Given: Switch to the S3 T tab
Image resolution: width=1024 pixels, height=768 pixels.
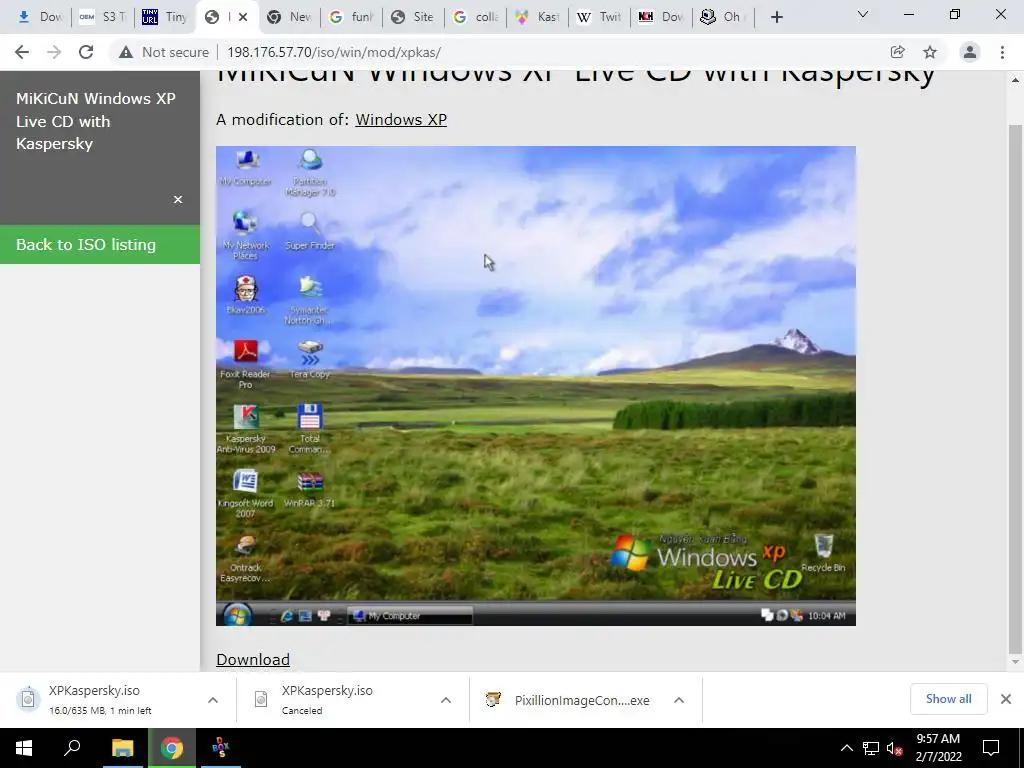Looking at the screenshot, I should [x=103, y=17].
